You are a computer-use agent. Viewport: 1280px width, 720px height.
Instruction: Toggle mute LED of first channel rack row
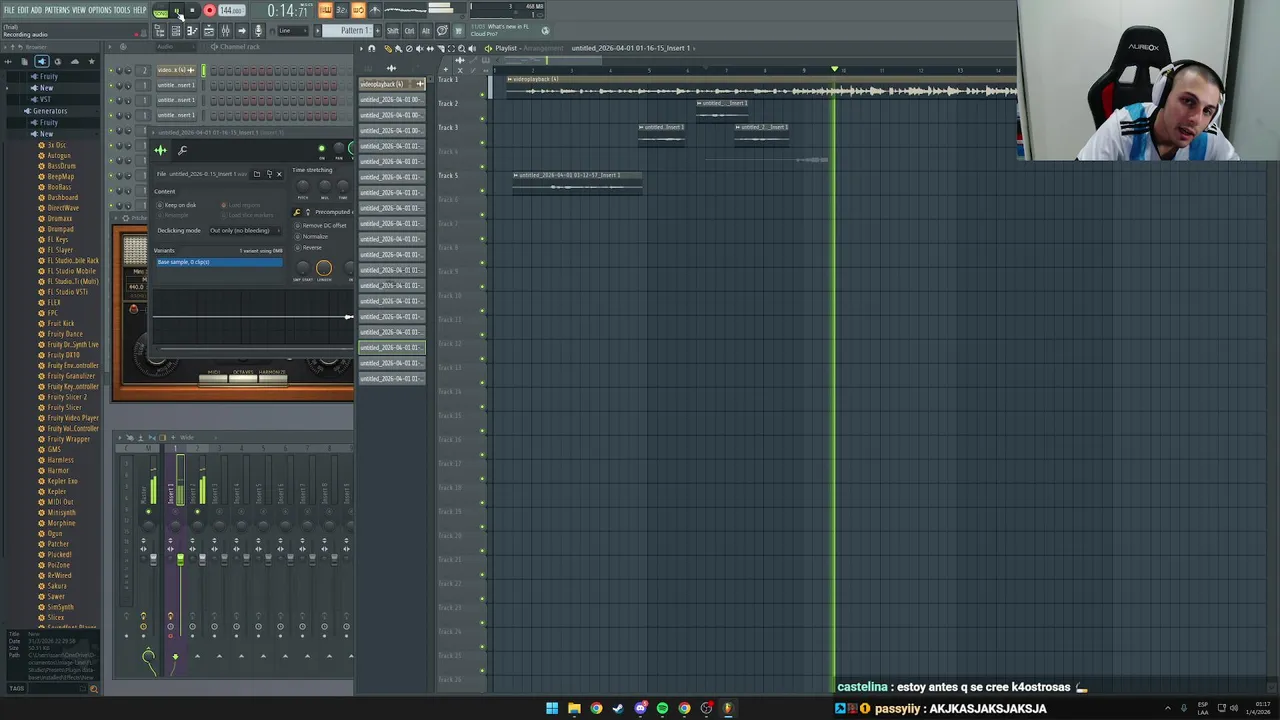pos(111,70)
